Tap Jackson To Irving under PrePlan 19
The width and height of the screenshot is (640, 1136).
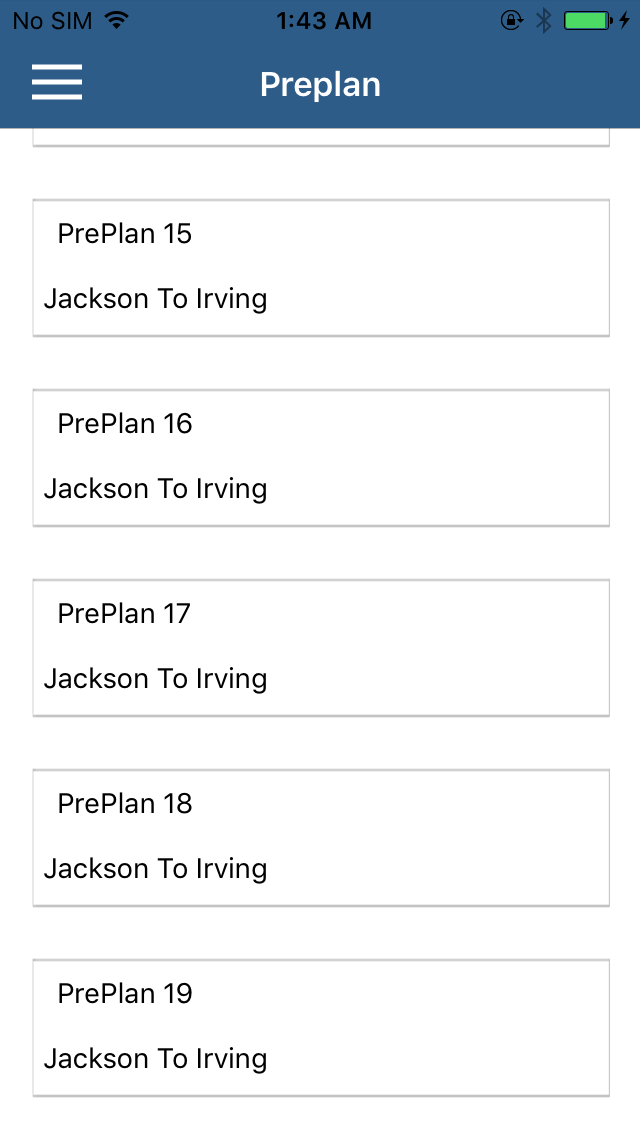pos(156,1059)
